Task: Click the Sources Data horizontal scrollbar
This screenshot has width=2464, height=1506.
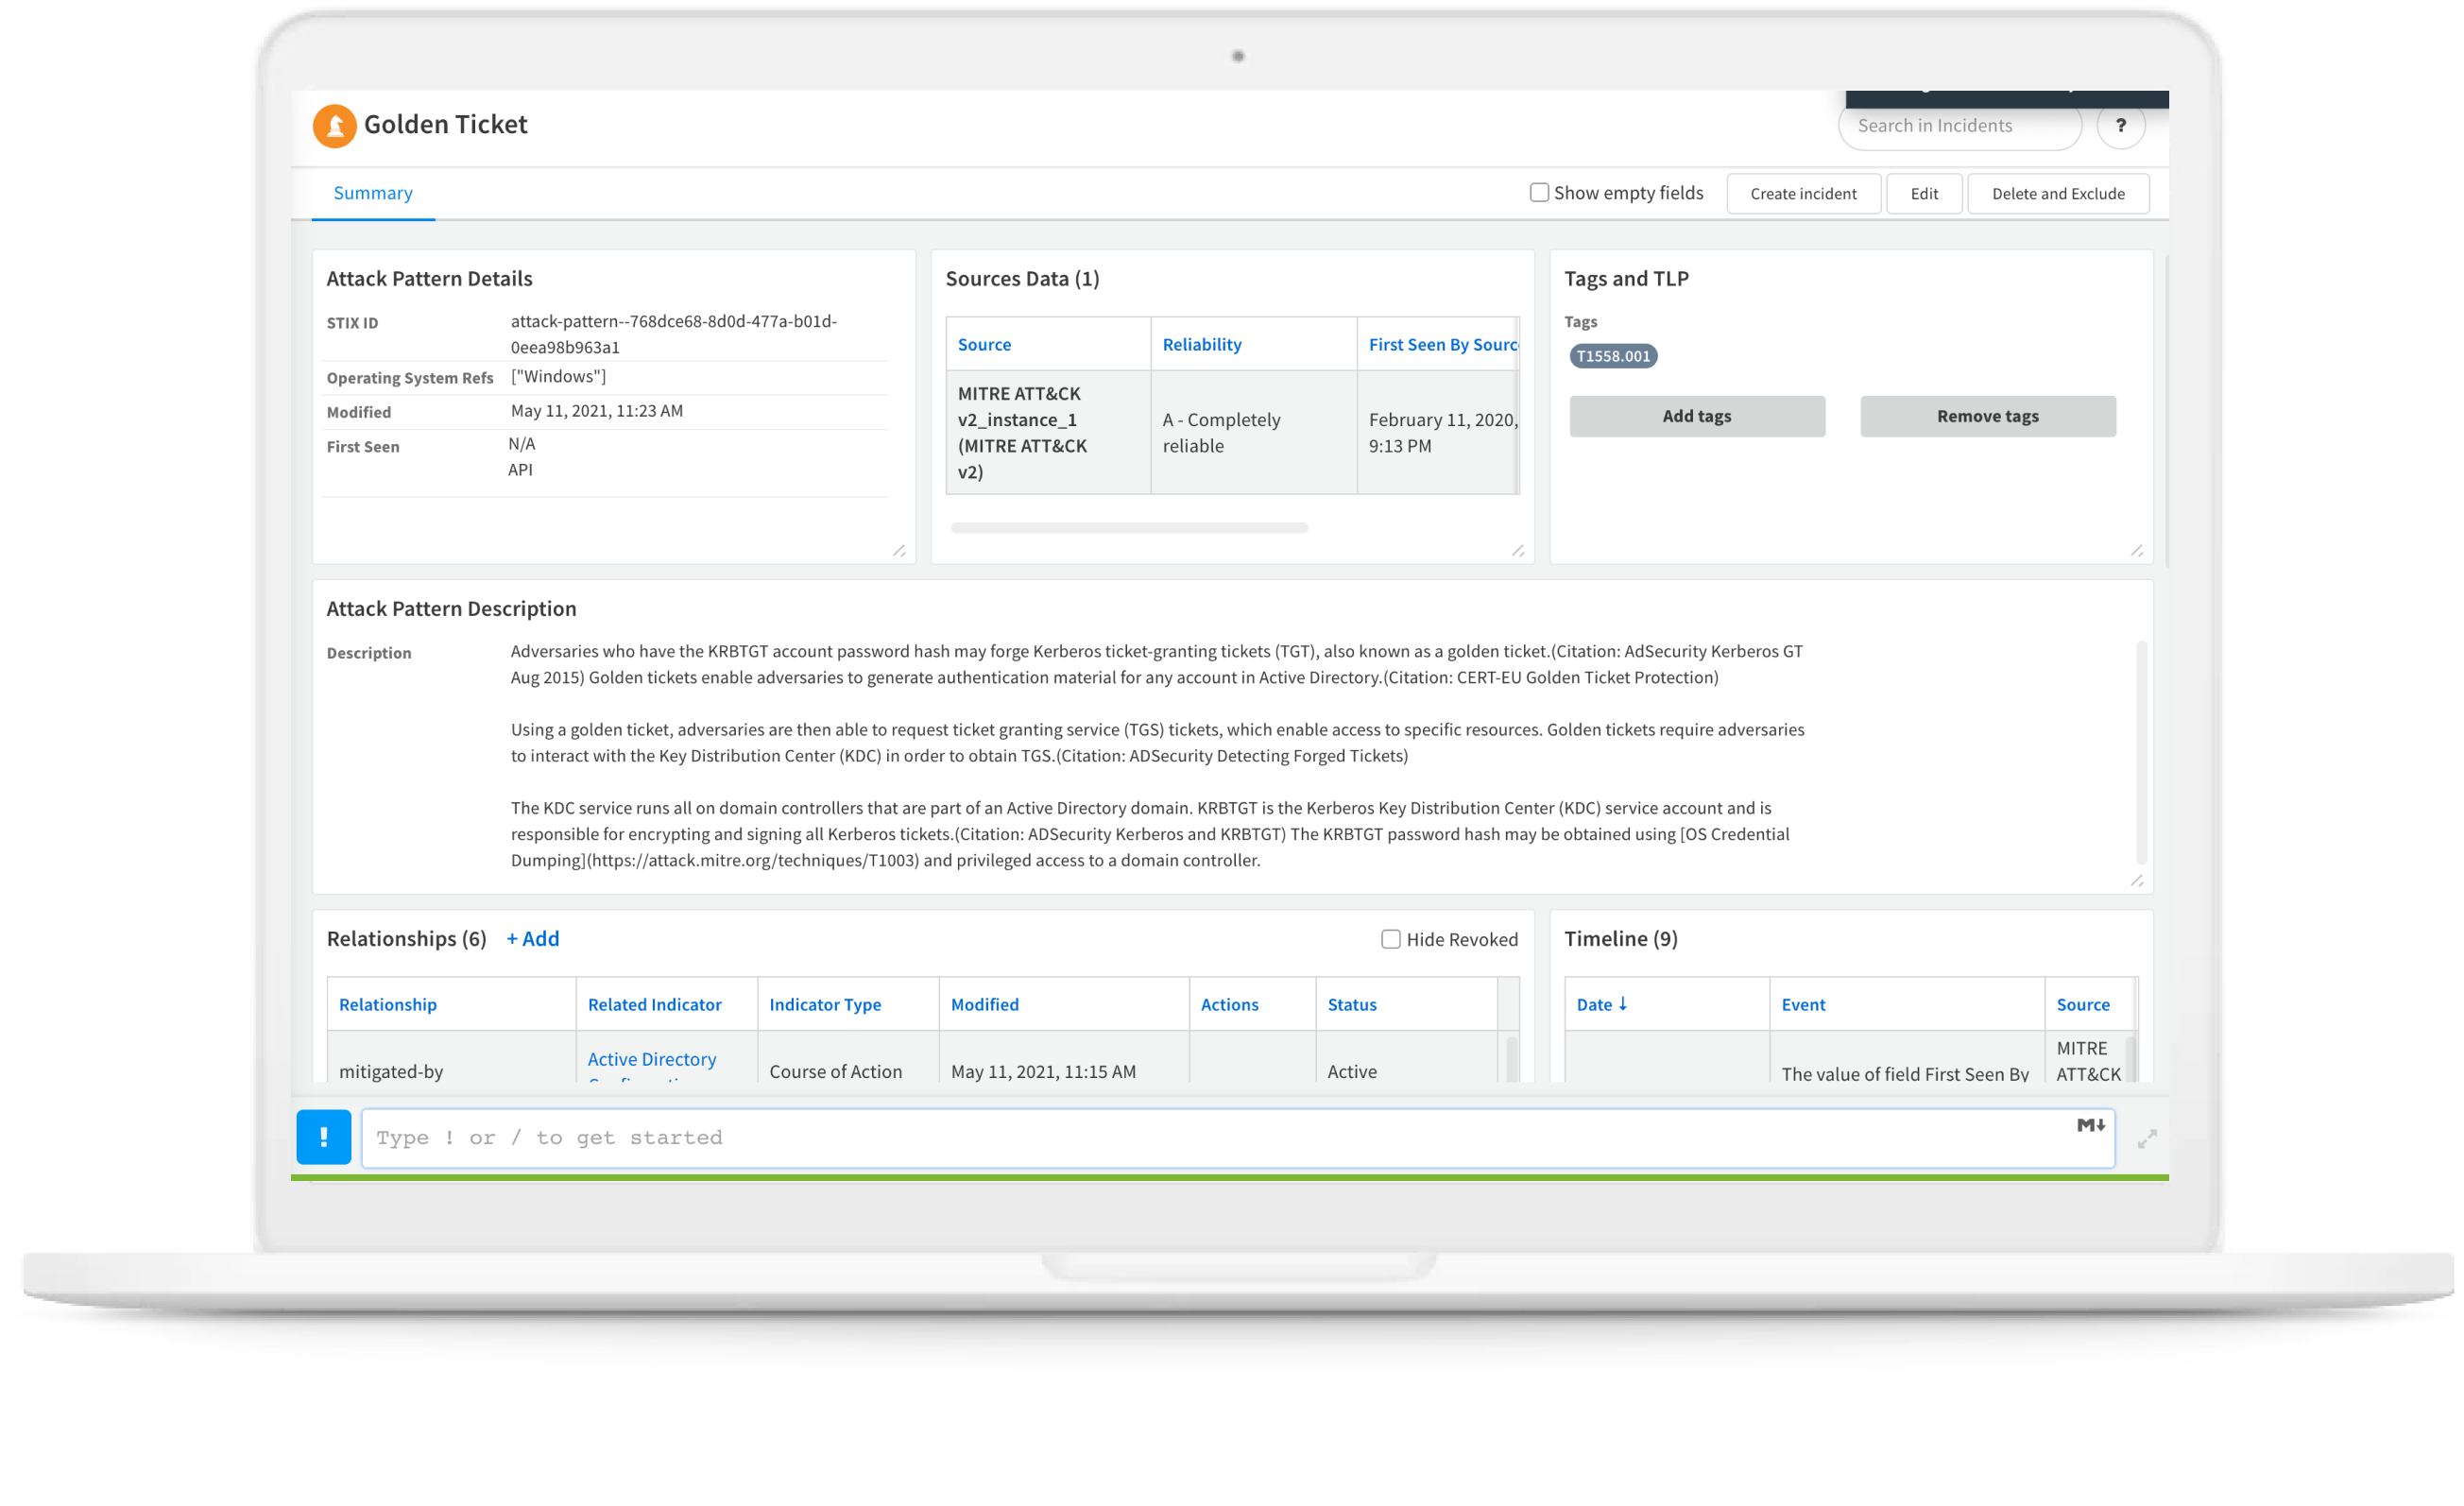Action: (x=1128, y=528)
